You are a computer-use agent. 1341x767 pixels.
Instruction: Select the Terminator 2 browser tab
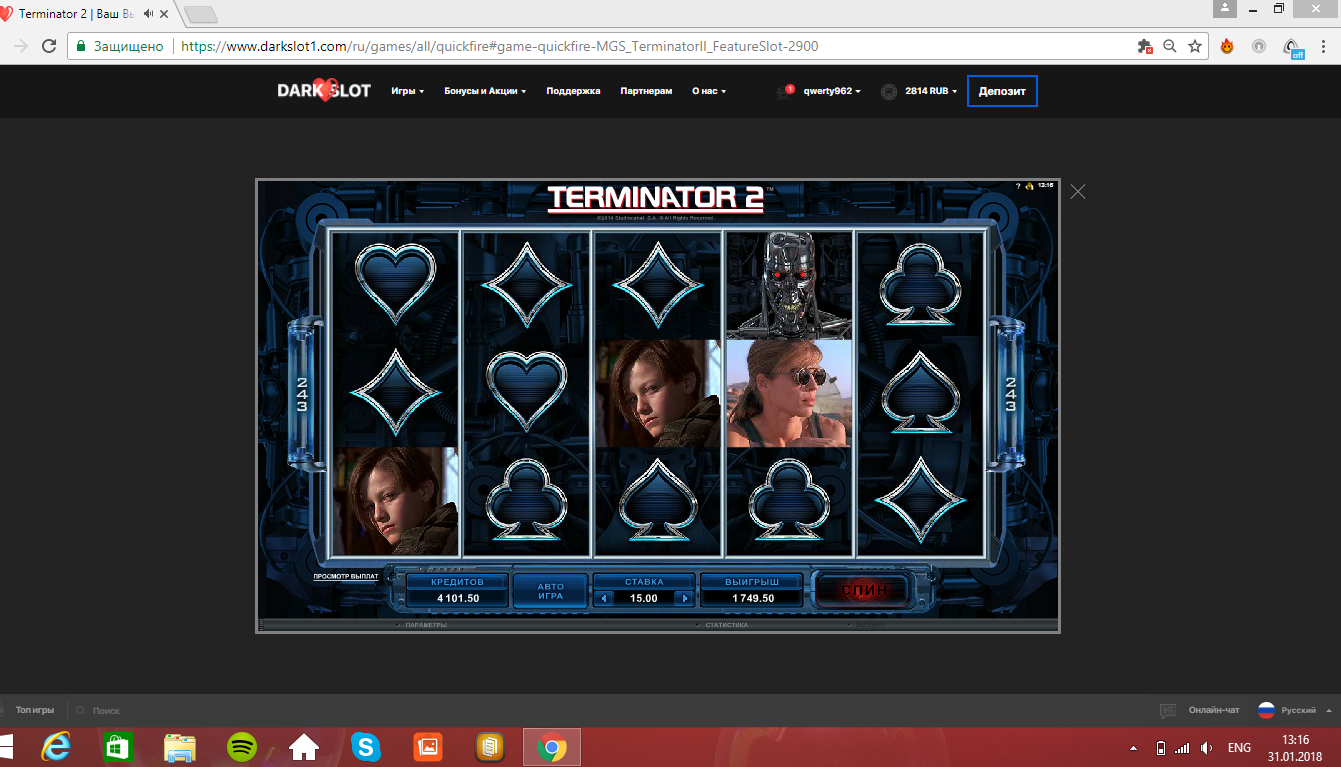pyautogui.click(x=84, y=14)
